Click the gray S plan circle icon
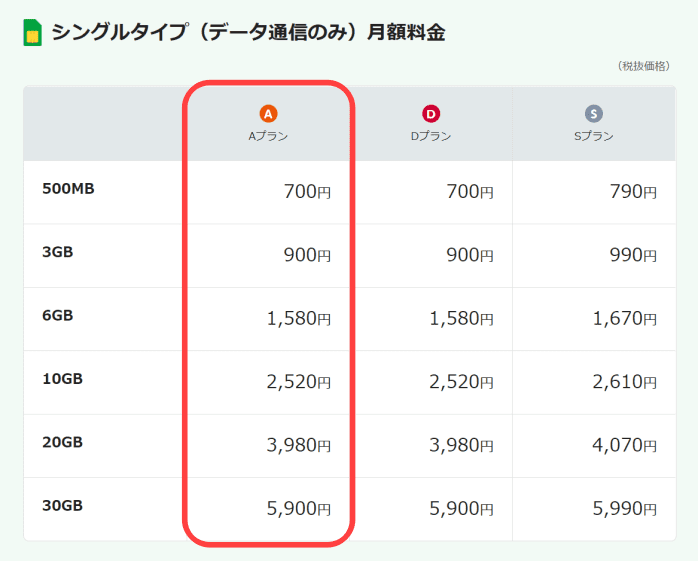 coord(594,114)
